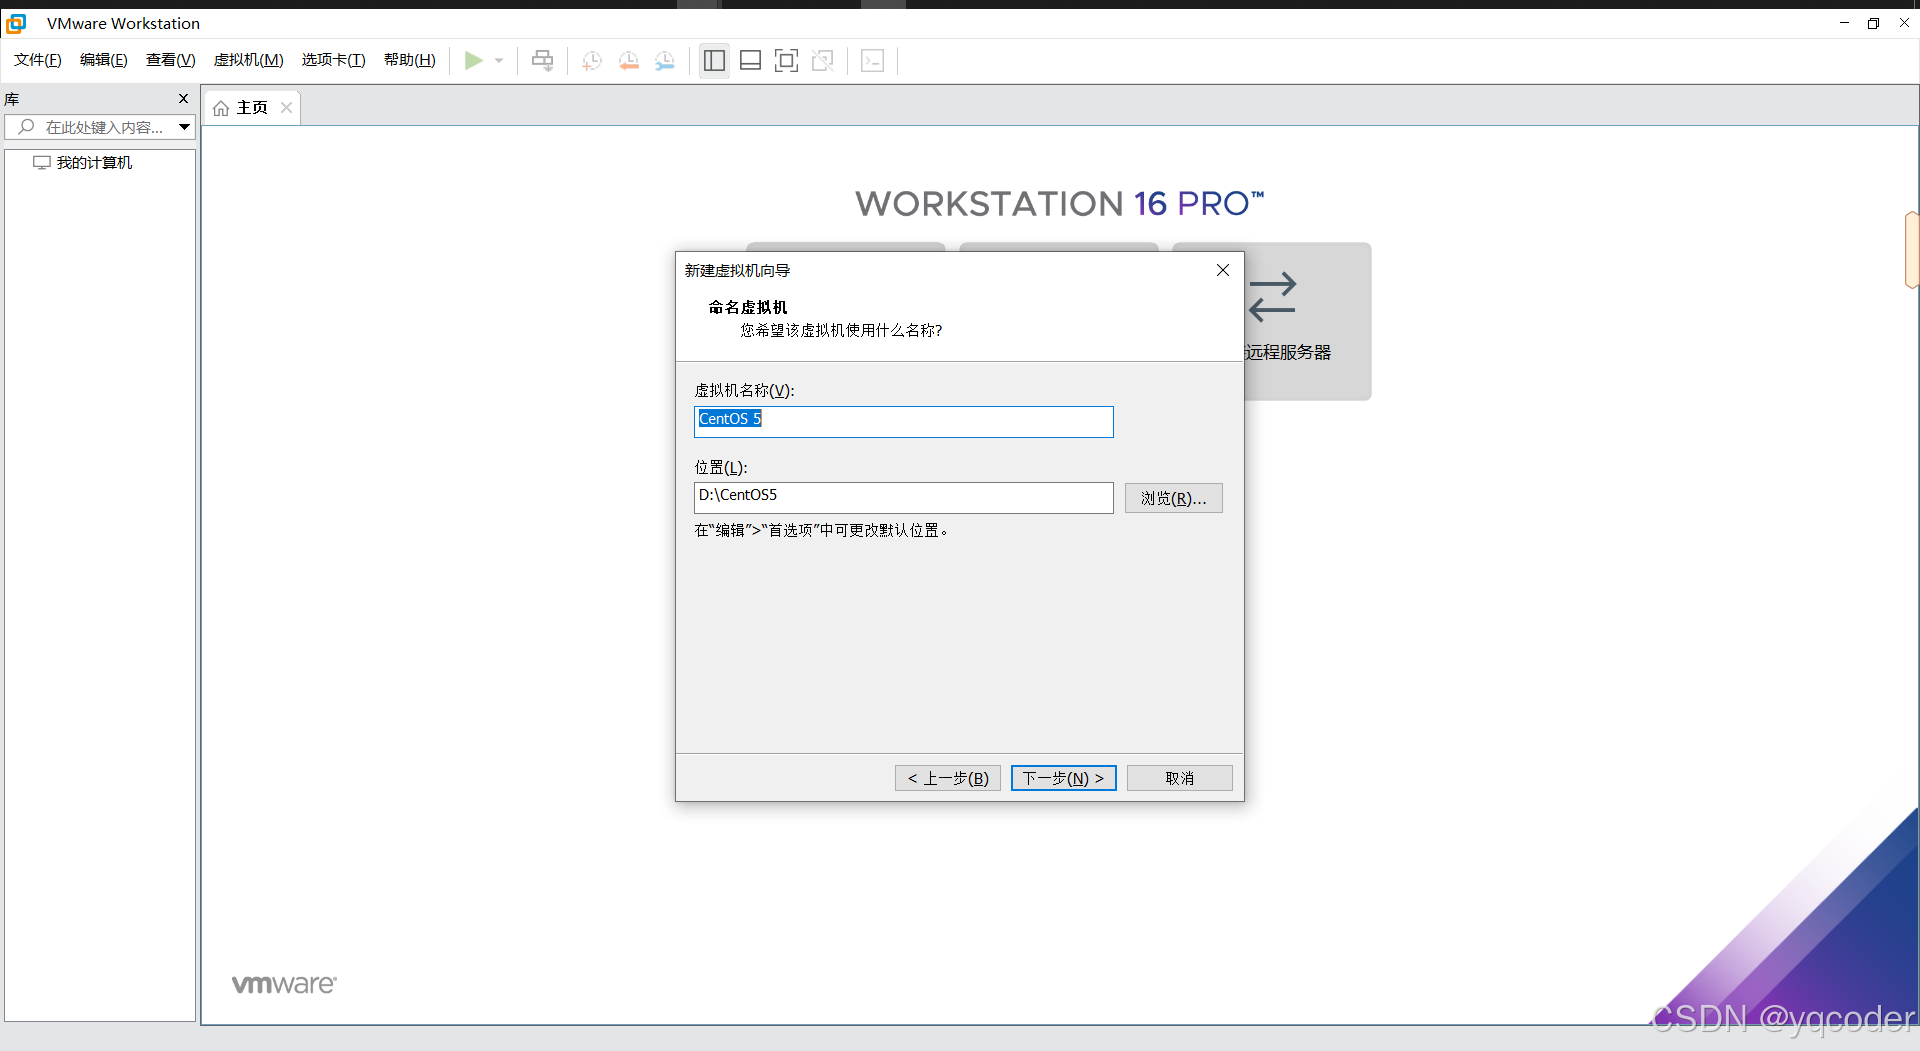Image resolution: width=1920 pixels, height=1051 pixels.
Task: Click the snapshot manager toolbar icon
Action: tap(665, 61)
